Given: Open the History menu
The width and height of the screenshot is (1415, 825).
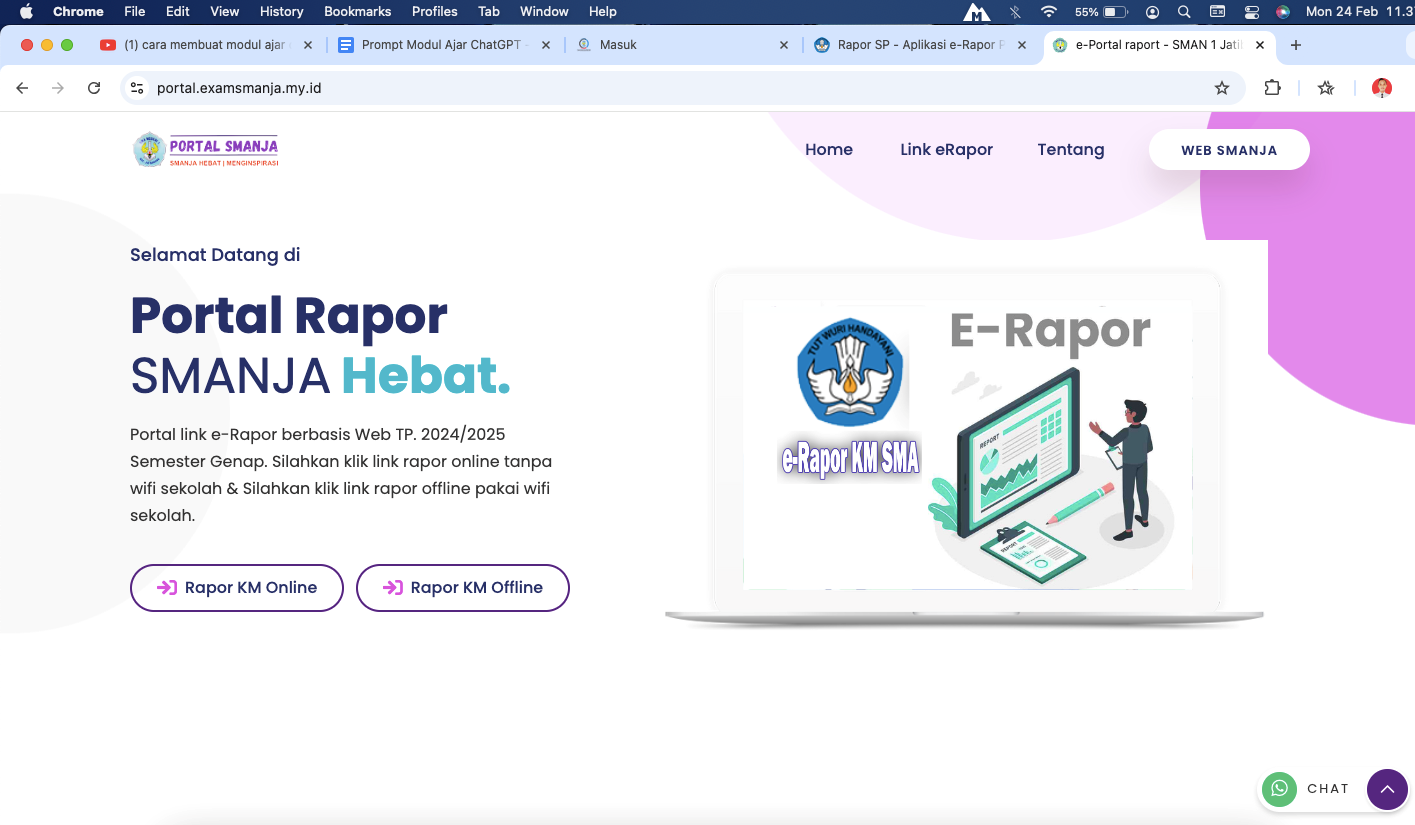Looking at the screenshot, I should pyautogui.click(x=281, y=12).
